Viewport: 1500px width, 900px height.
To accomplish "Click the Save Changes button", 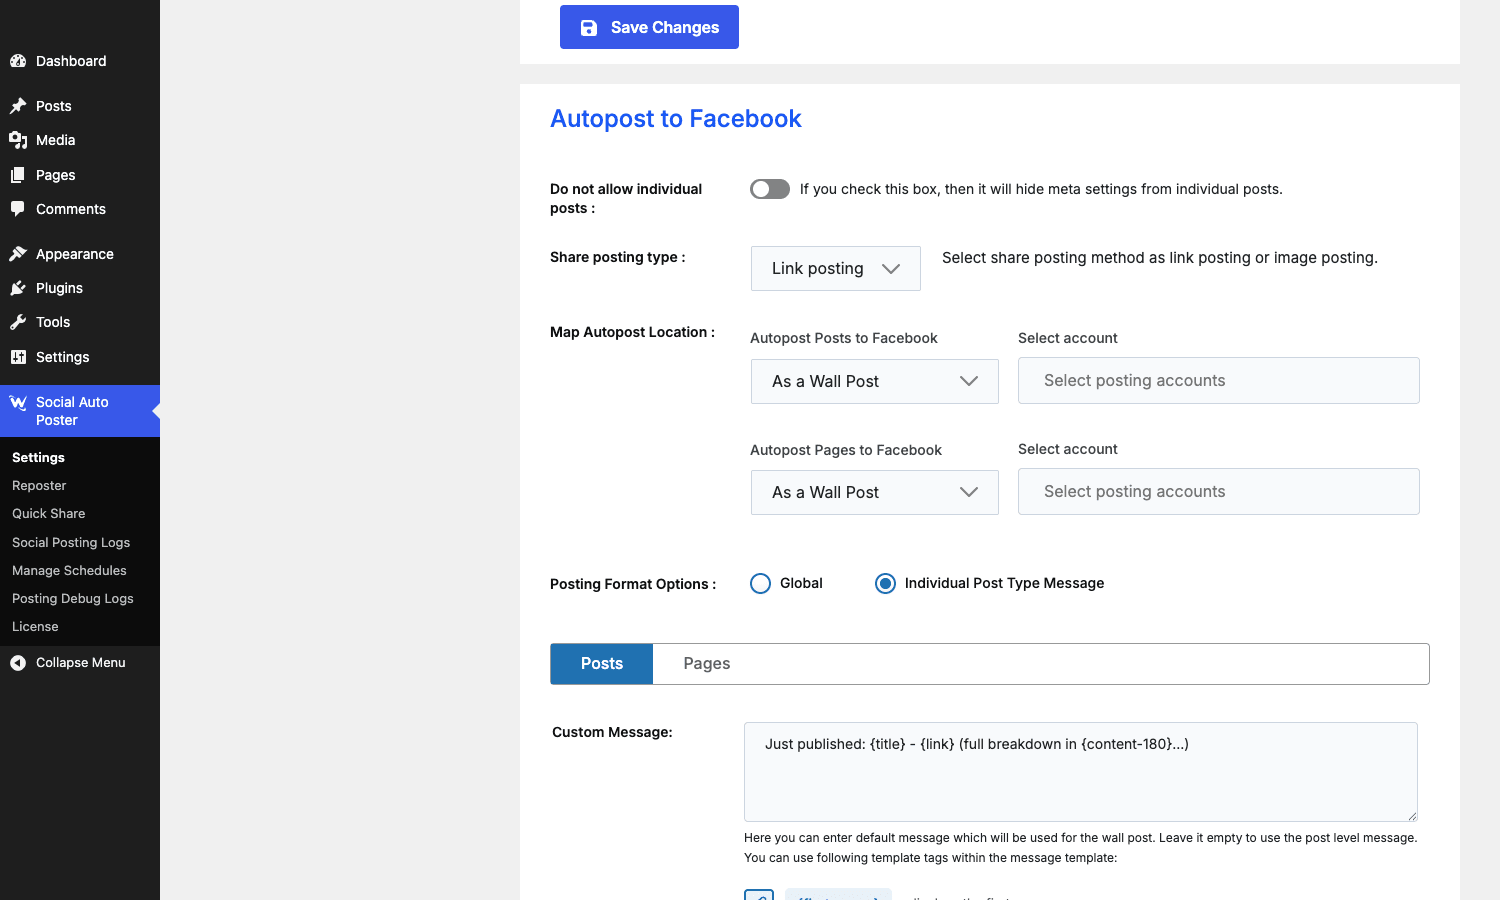I will point(649,27).
